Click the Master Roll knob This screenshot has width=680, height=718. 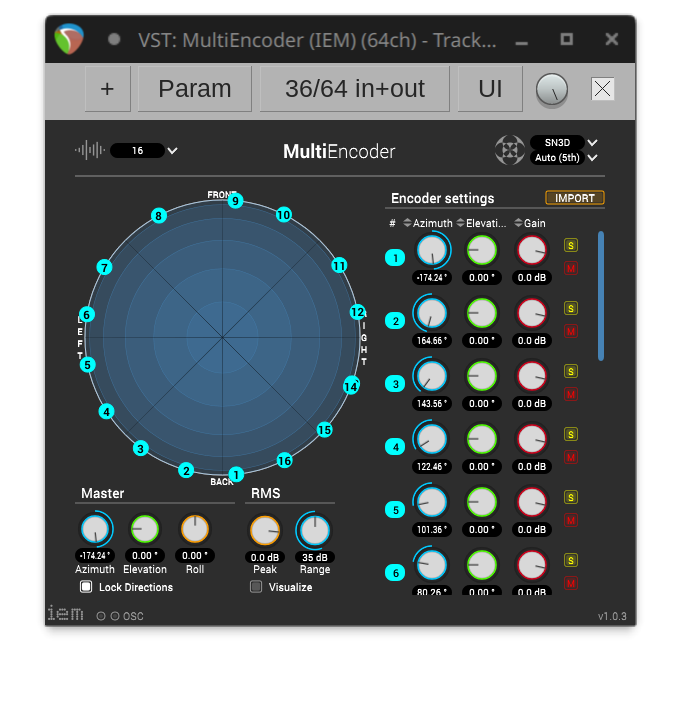195,529
